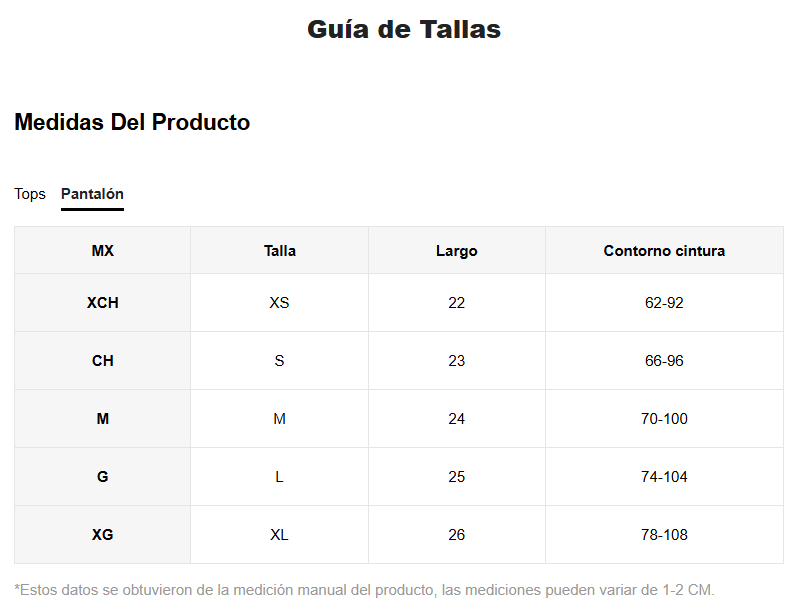Click the Guía de Tallas title

click(403, 30)
